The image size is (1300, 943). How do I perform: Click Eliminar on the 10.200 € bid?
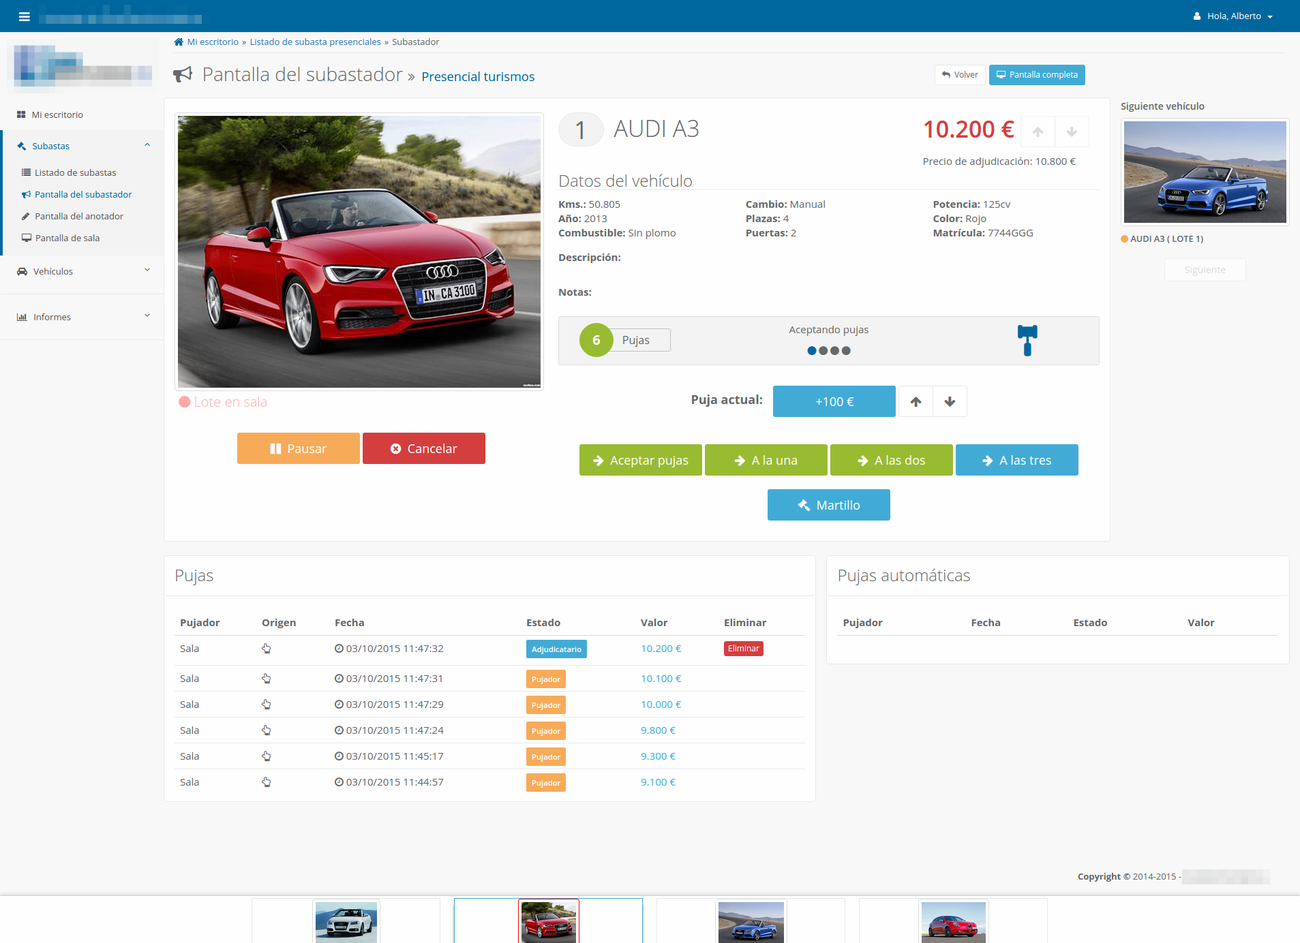743,648
